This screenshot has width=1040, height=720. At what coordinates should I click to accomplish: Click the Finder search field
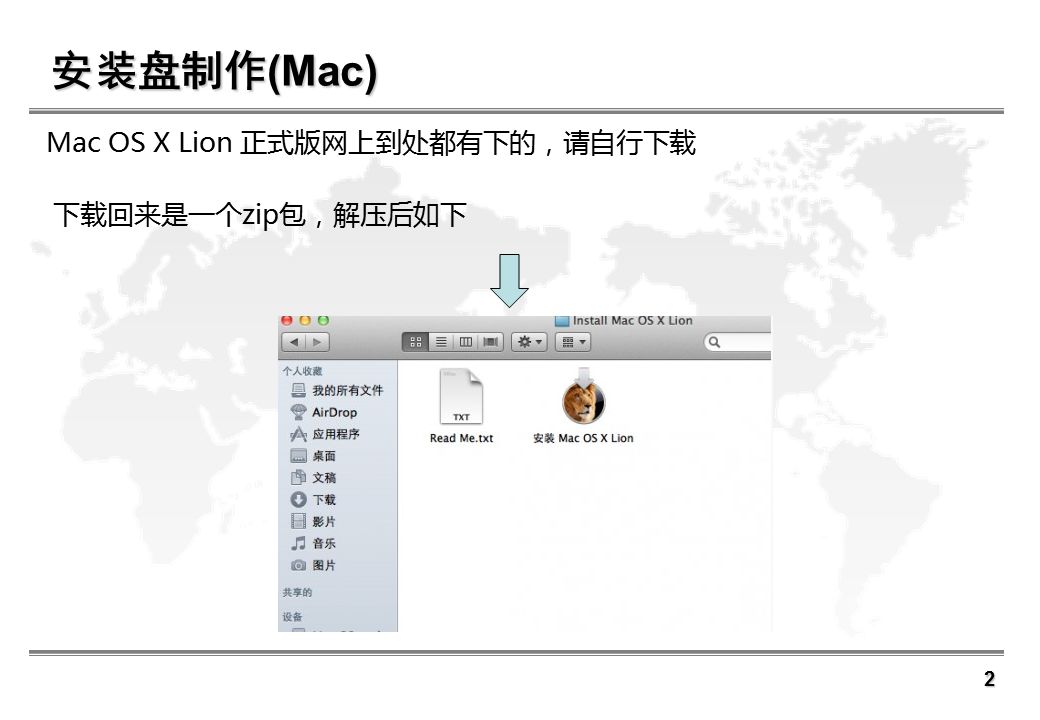pos(738,342)
